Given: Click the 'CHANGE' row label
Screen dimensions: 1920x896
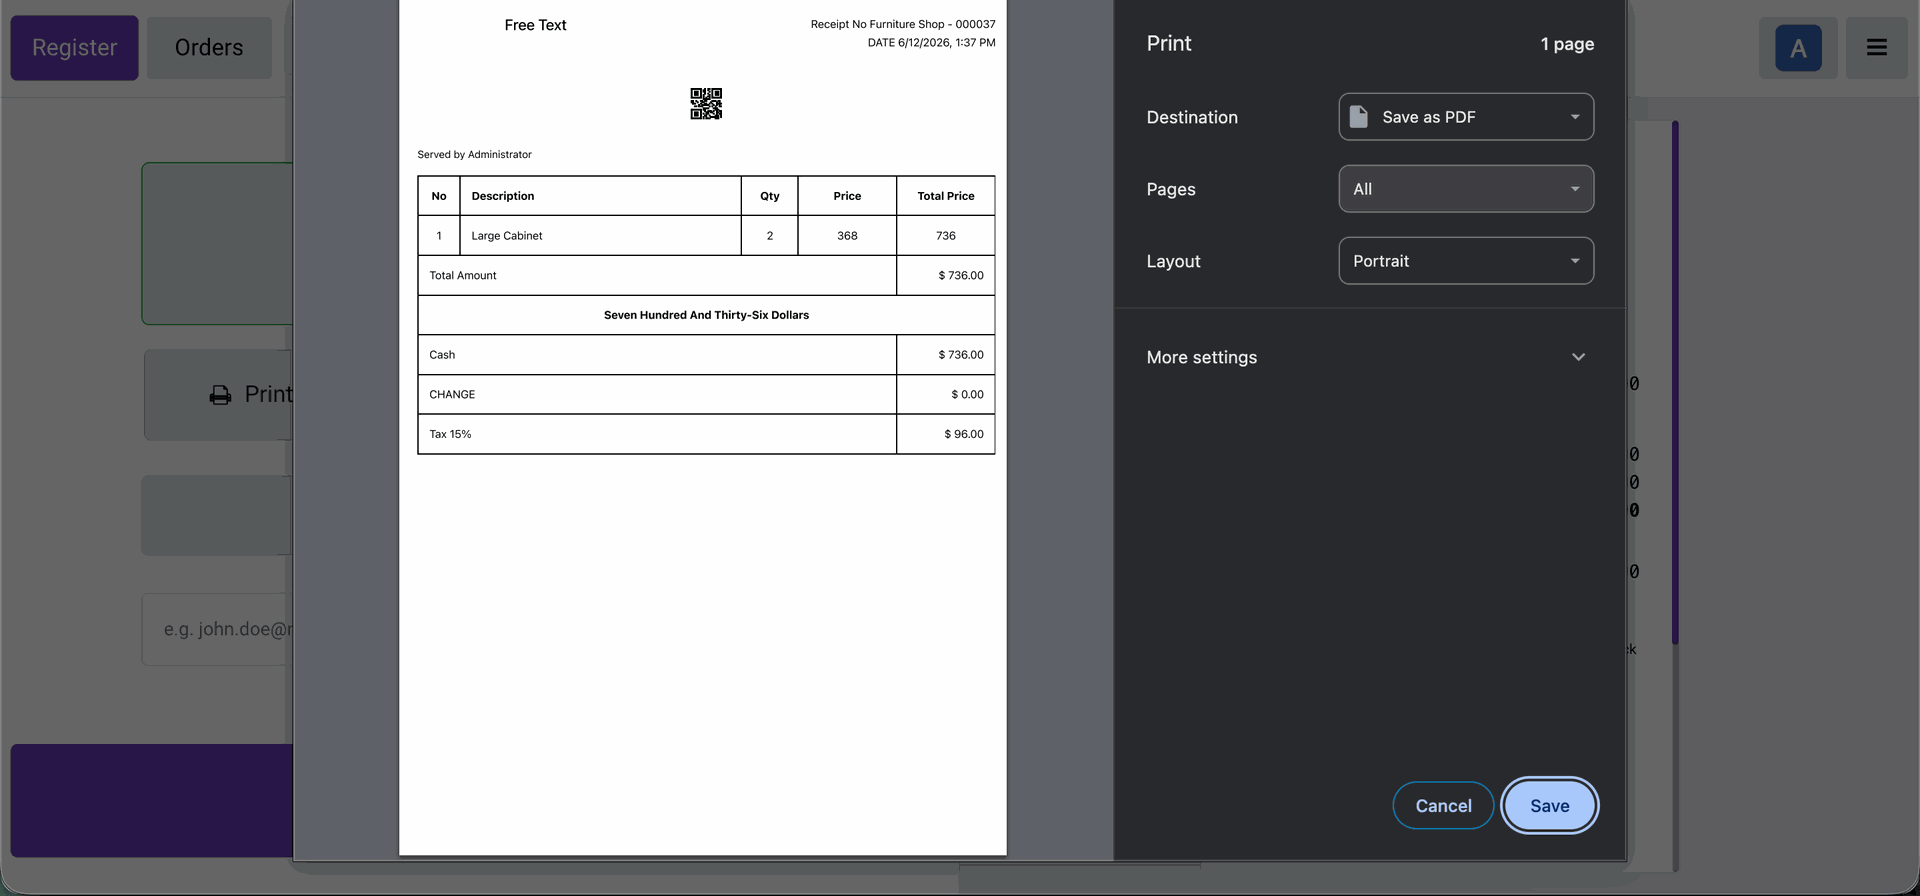Looking at the screenshot, I should [452, 395].
